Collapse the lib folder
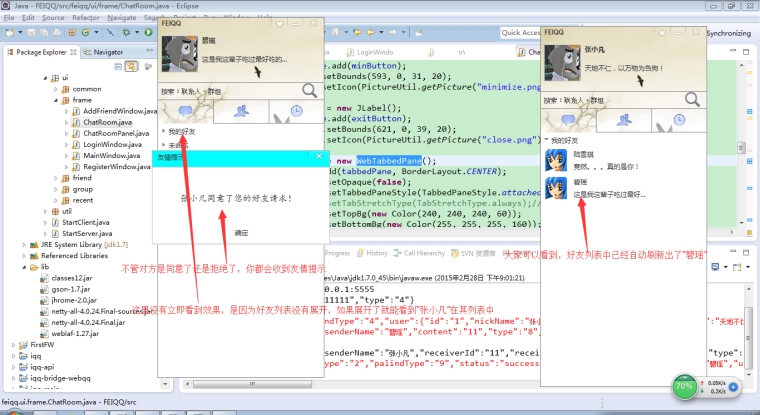The height and width of the screenshot is (415, 760). pos(24,267)
